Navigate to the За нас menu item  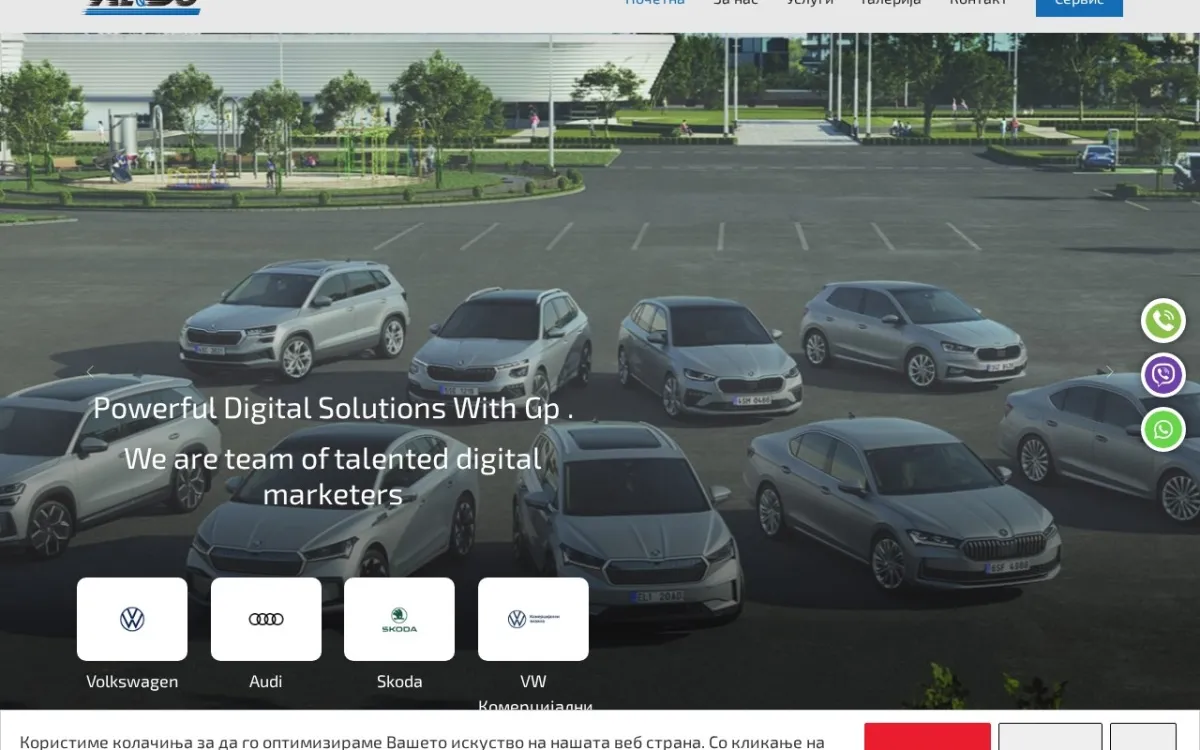(736, 3)
